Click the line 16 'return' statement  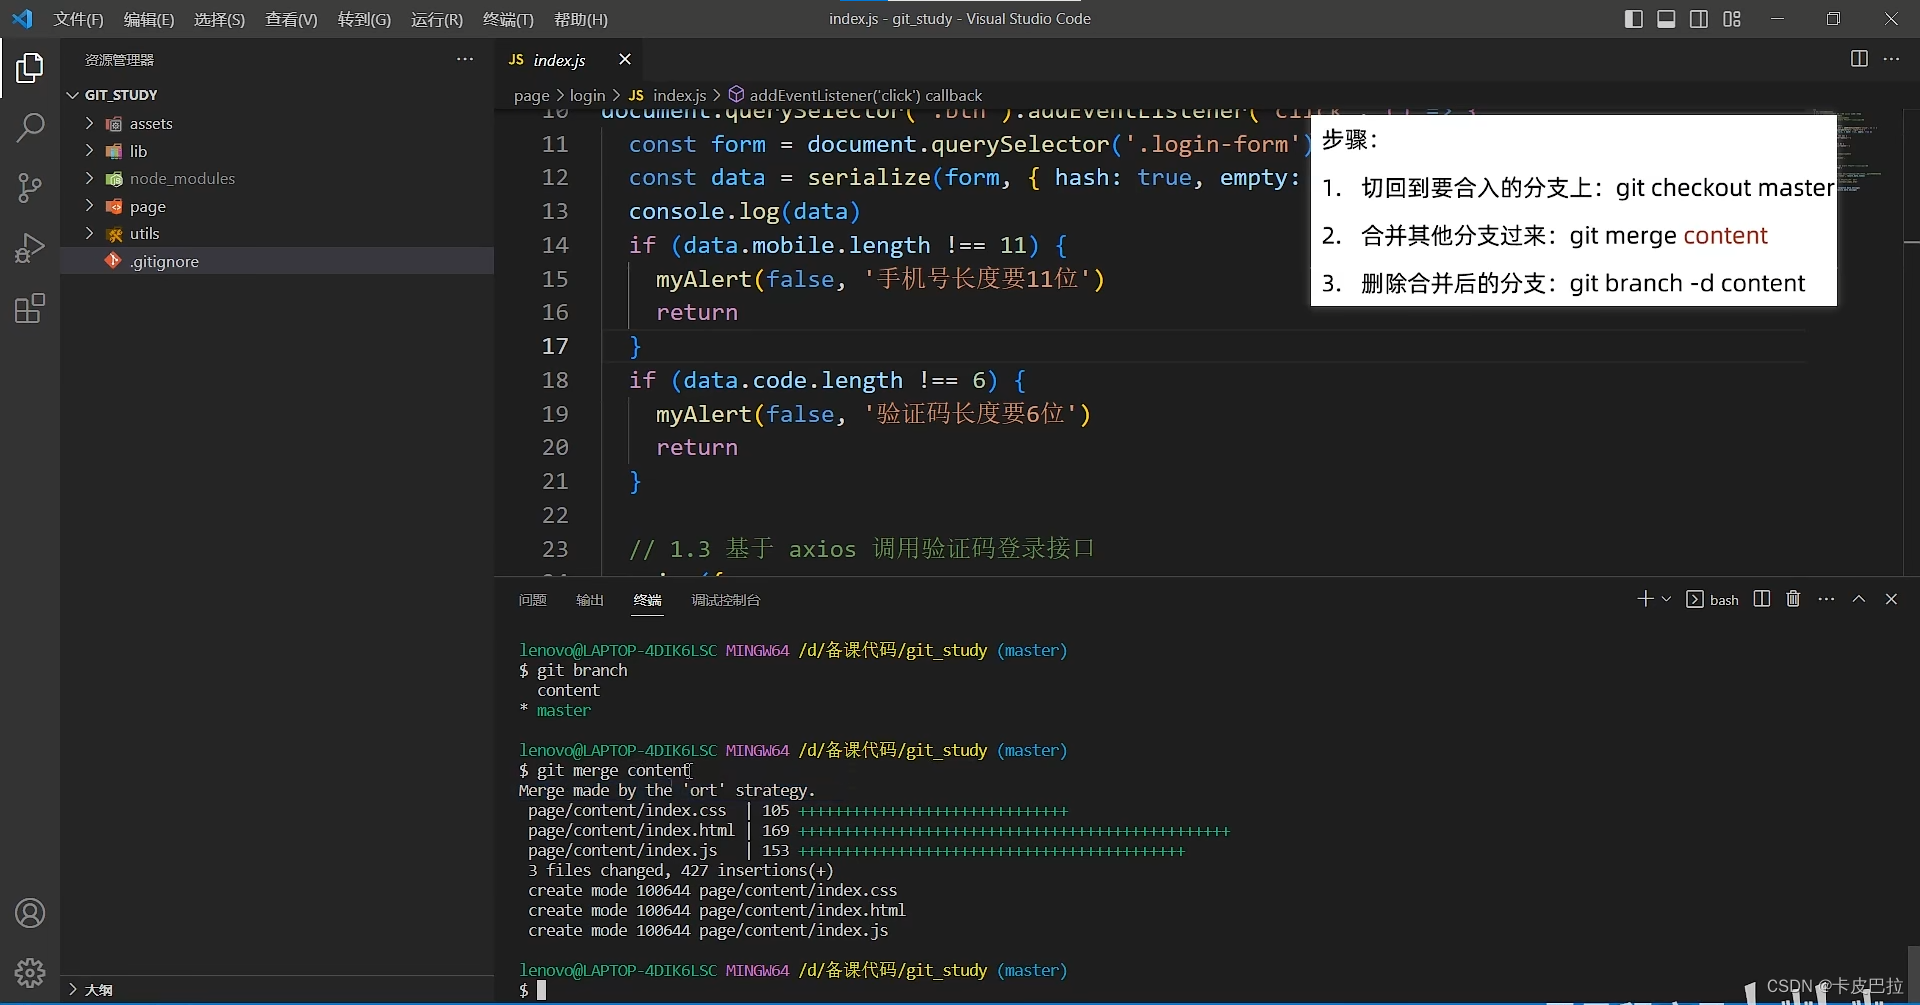pyautogui.click(x=697, y=312)
